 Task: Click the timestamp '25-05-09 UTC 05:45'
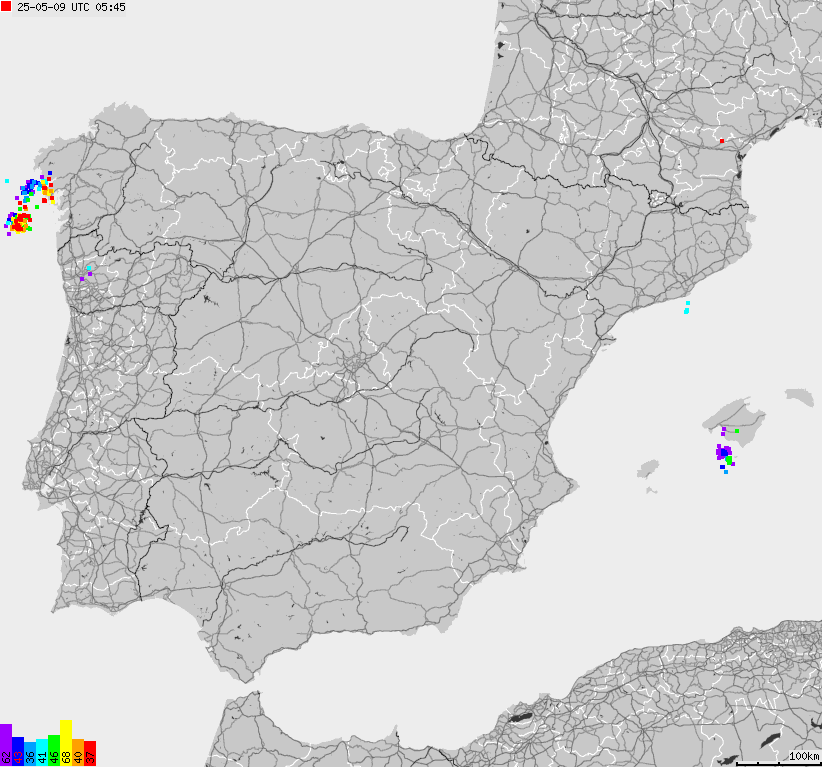point(71,7)
